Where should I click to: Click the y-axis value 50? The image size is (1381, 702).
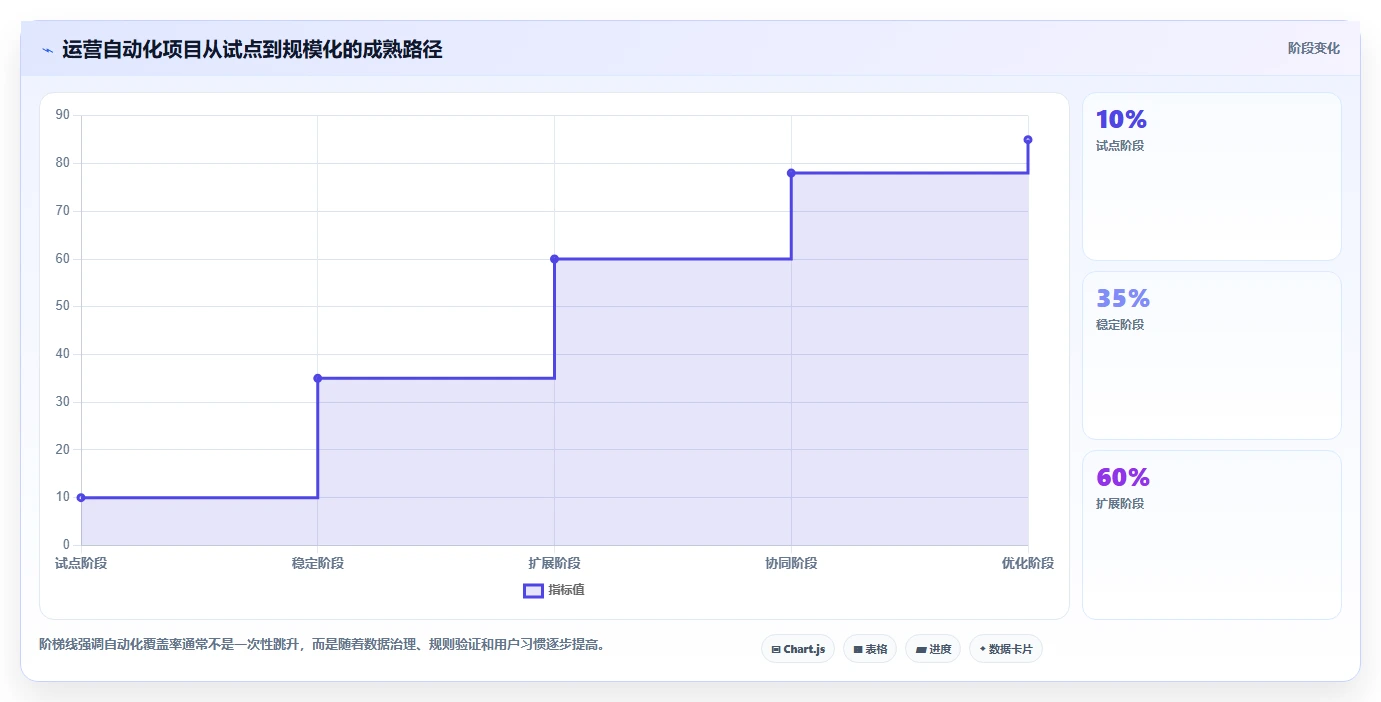63,306
